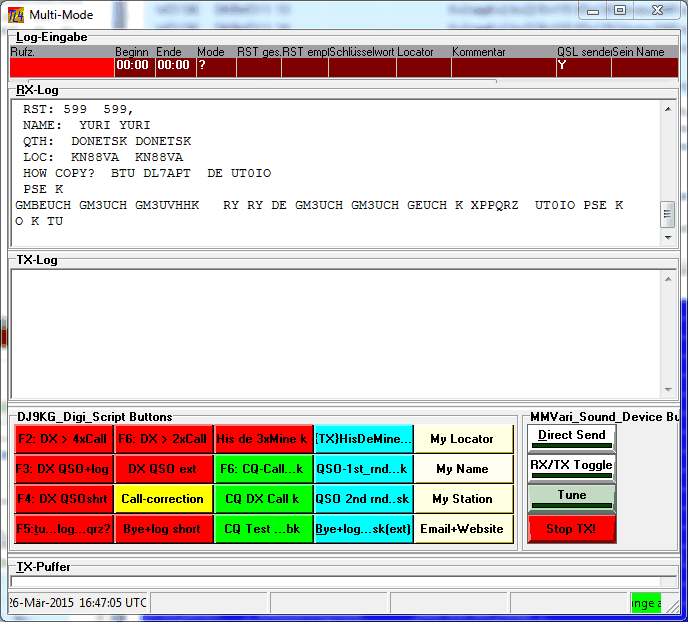Click the Multi-Mode app icon in title bar
Viewport: 688px width, 622px height.
pos(16,15)
